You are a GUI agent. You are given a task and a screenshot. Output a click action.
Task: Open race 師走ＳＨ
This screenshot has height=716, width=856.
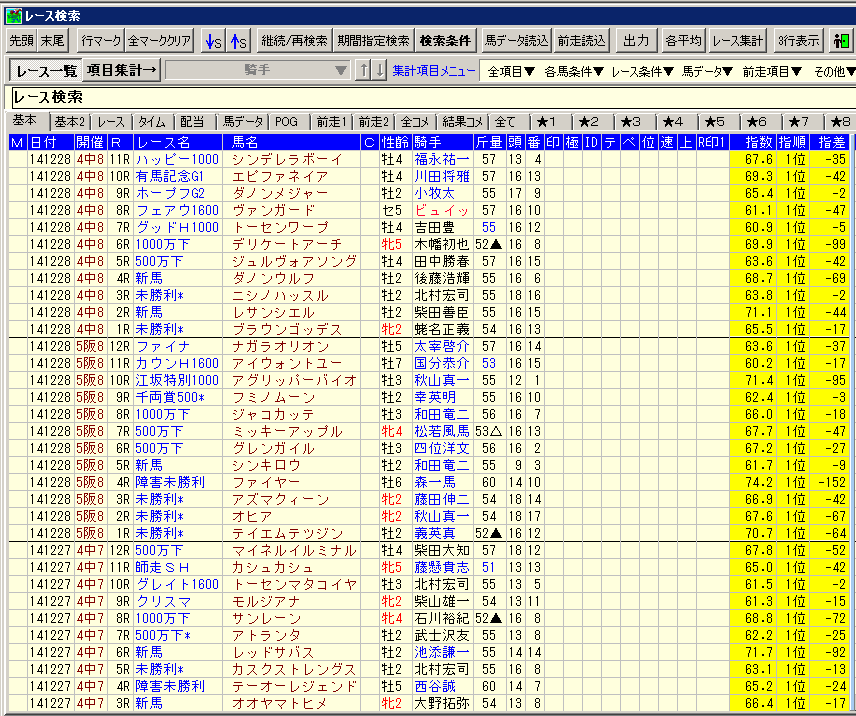[x=162, y=567]
